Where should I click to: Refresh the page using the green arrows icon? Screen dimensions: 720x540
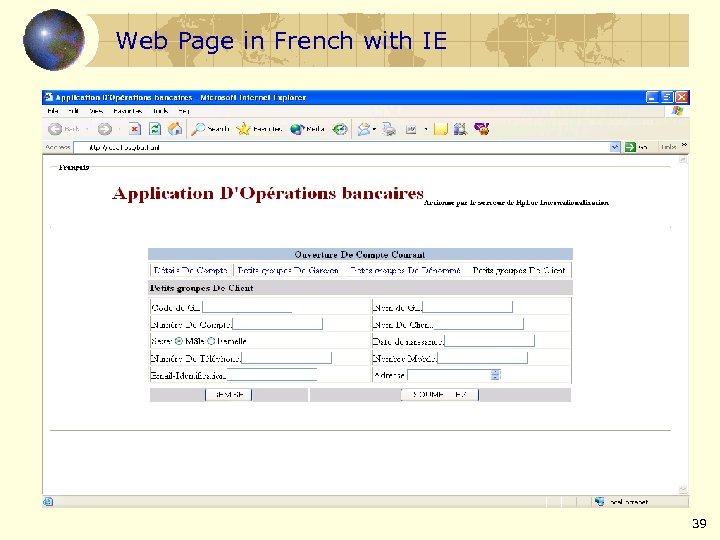pos(155,129)
